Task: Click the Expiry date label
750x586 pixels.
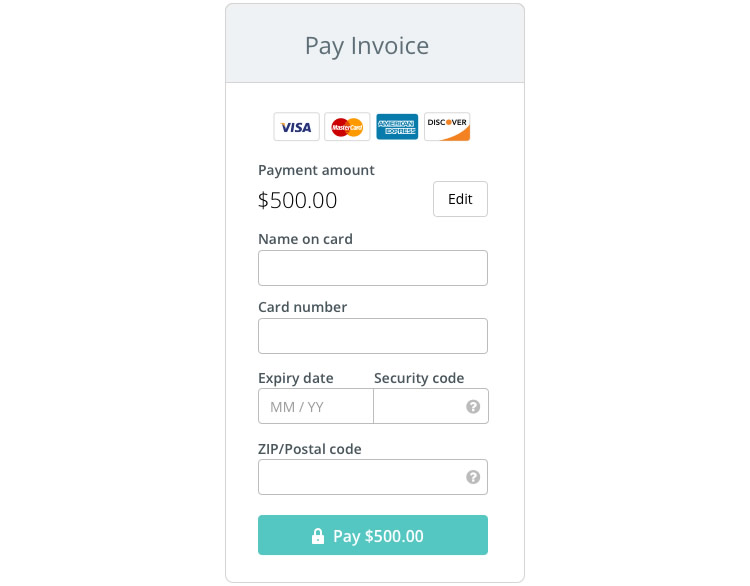Action: (x=296, y=378)
